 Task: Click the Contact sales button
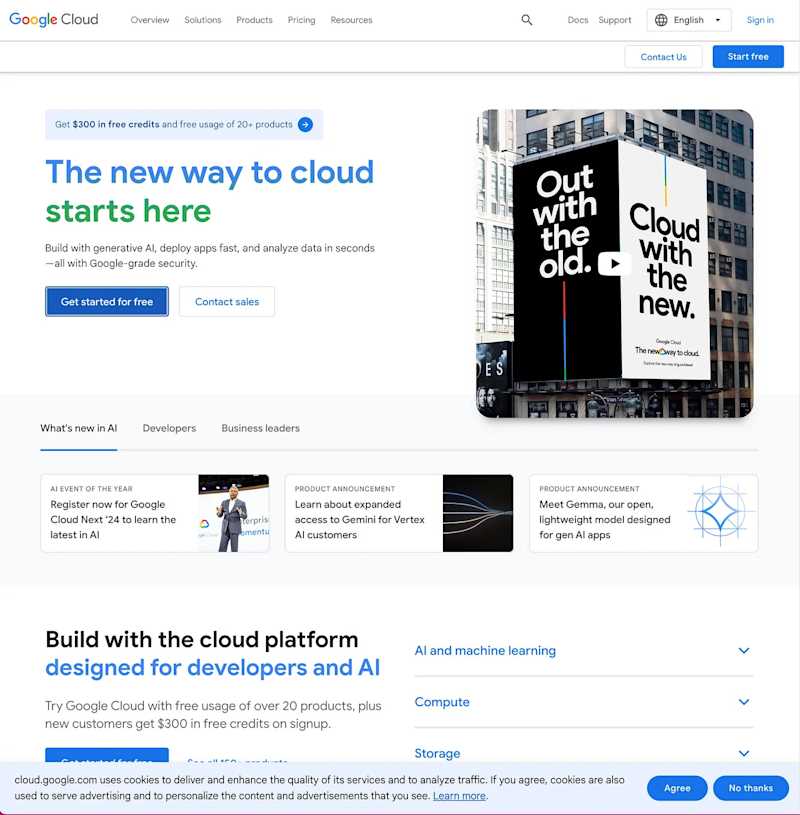227,301
